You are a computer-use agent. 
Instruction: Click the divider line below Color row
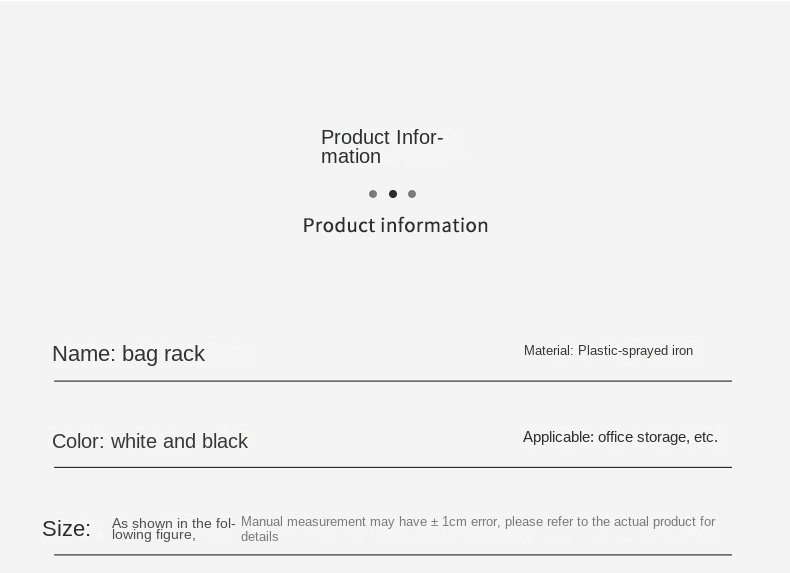tap(393, 467)
